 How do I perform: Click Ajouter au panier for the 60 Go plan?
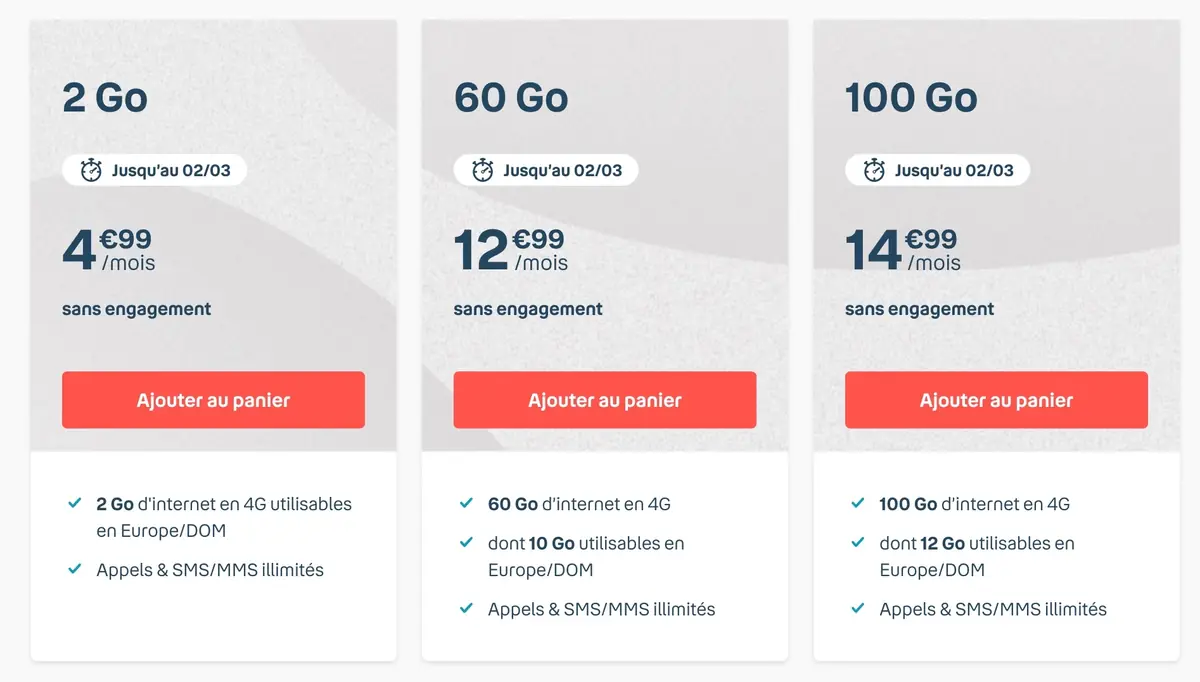(604, 399)
